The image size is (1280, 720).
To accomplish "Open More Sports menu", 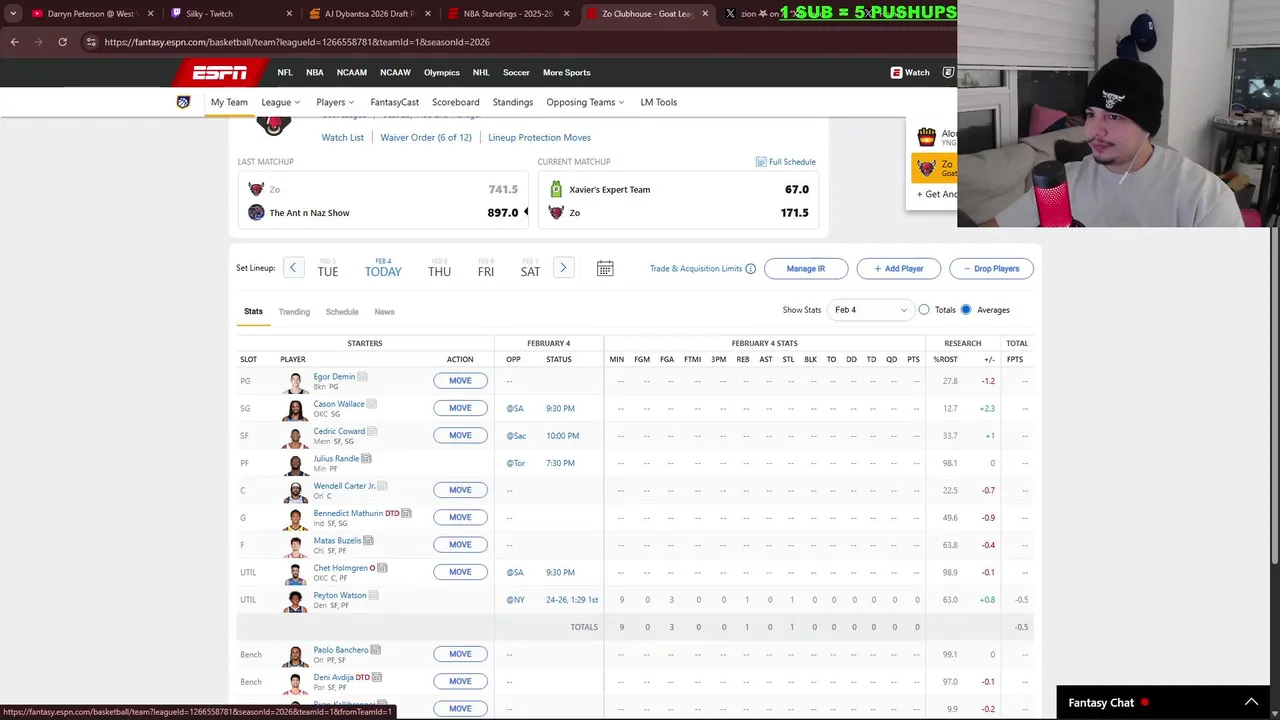I will pos(566,72).
